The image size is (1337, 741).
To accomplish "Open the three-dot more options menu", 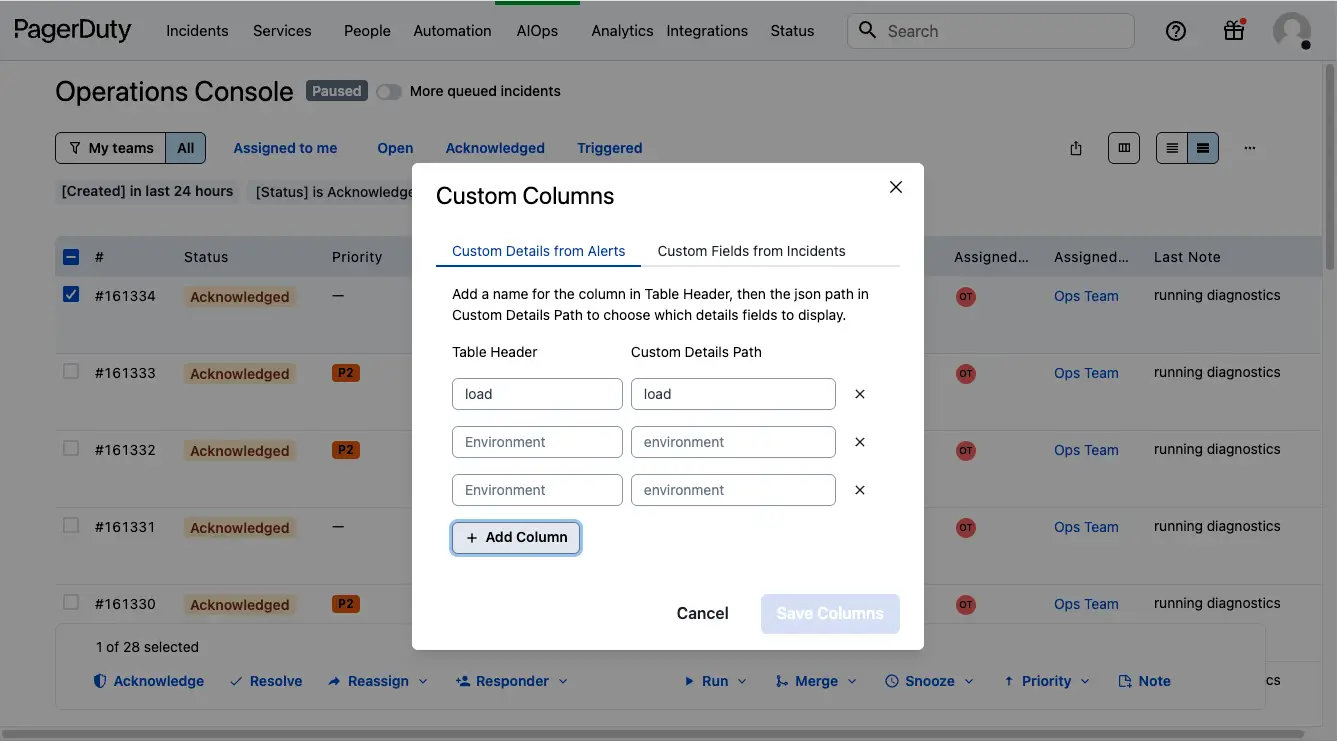I will pos(1250,148).
